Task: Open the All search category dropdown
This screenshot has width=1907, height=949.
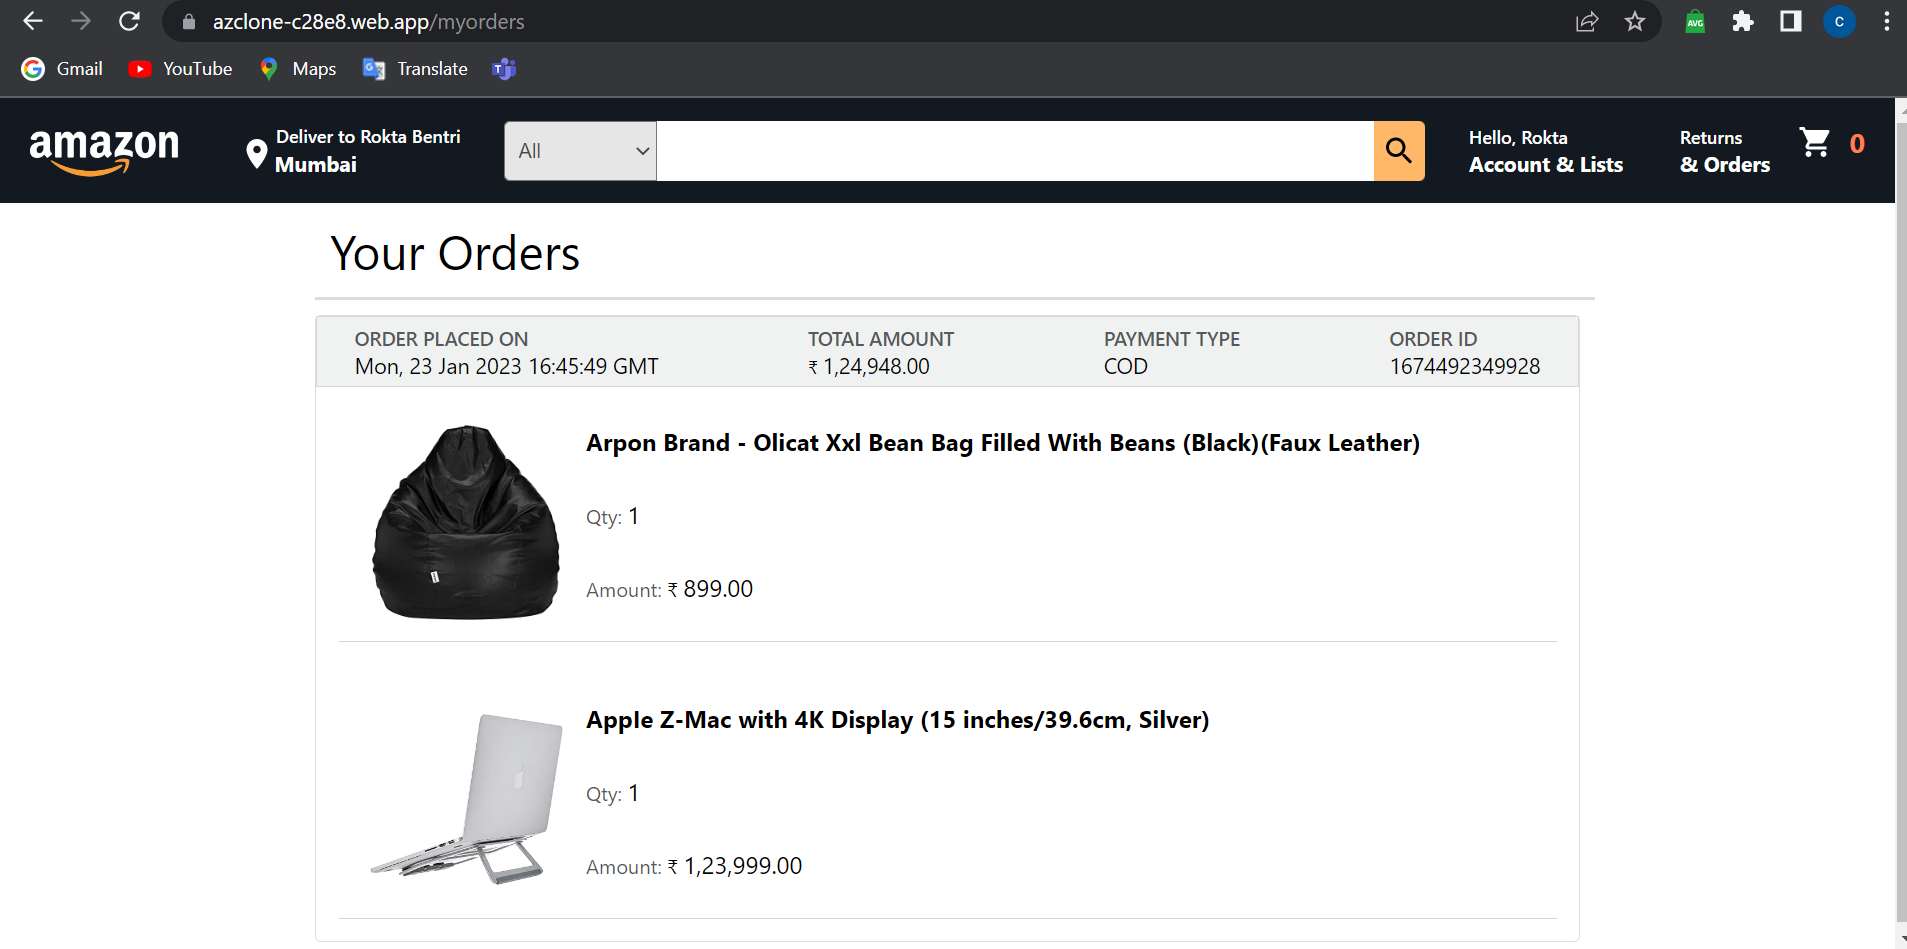Action: point(579,150)
